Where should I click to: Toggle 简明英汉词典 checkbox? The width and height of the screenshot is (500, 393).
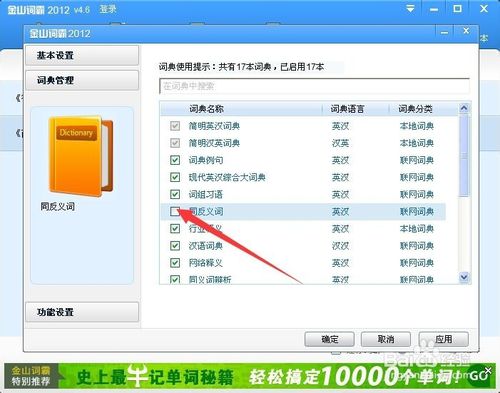pyautogui.click(x=175, y=126)
